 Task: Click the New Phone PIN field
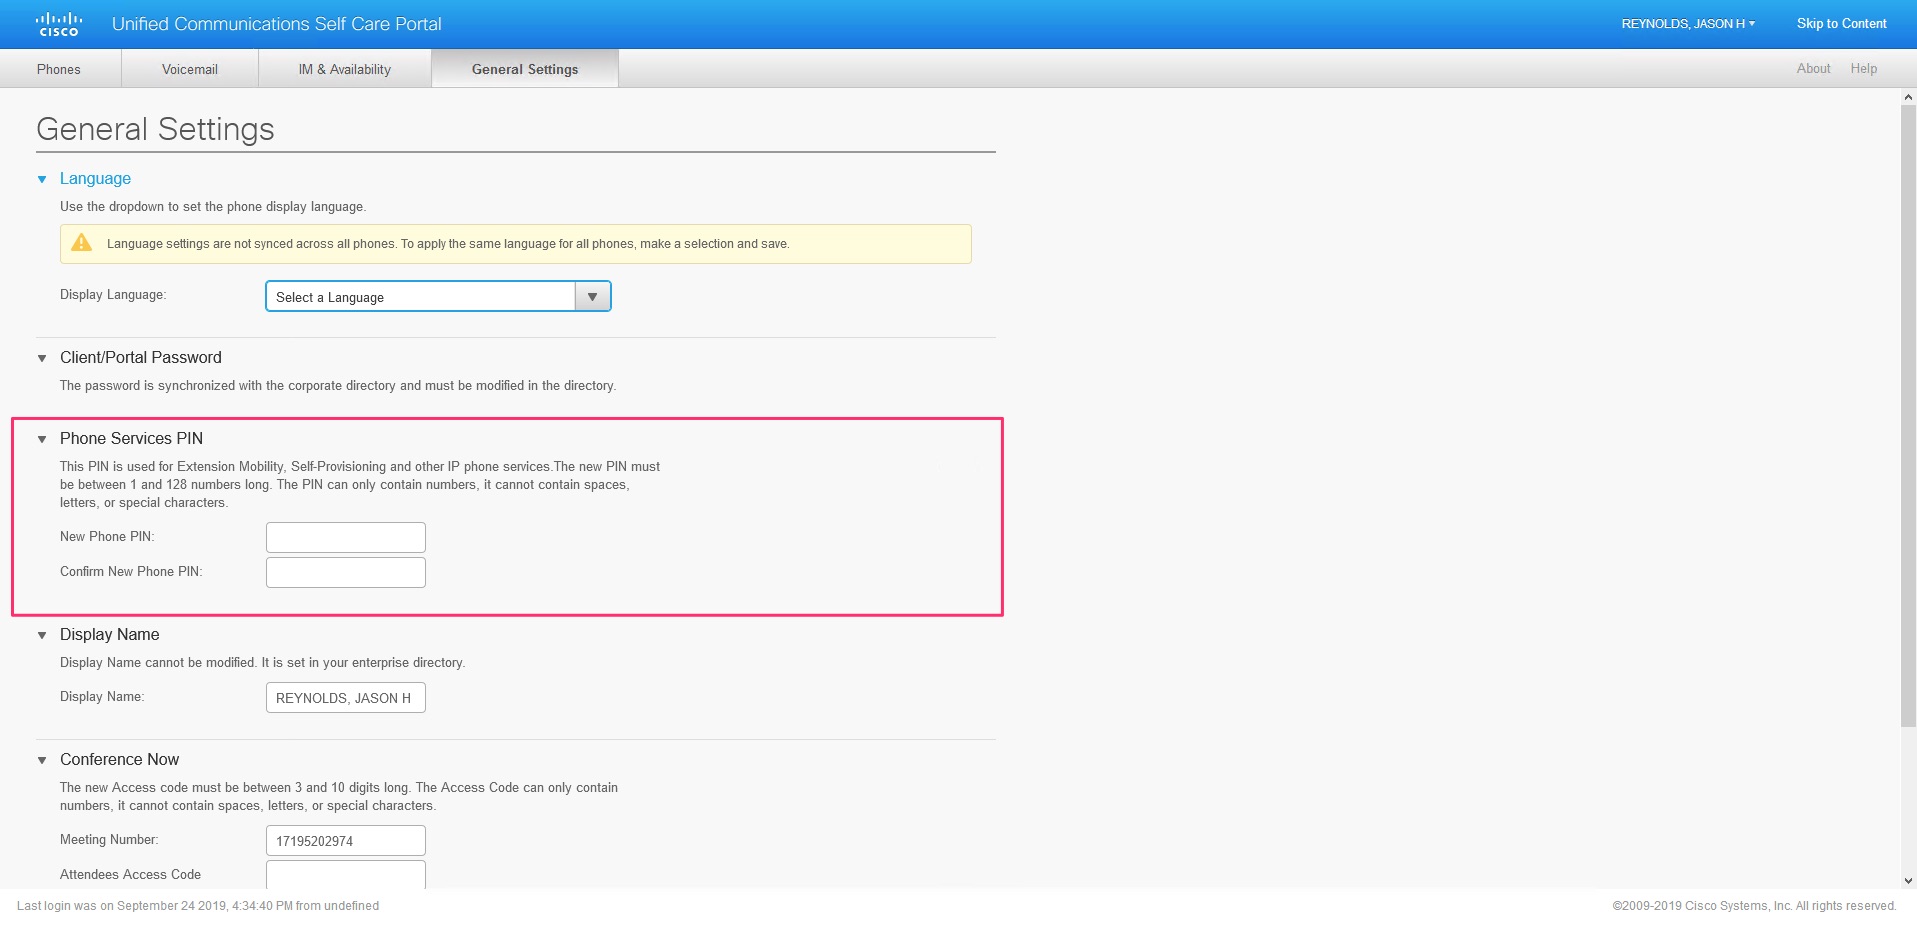click(x=346, y=537)
